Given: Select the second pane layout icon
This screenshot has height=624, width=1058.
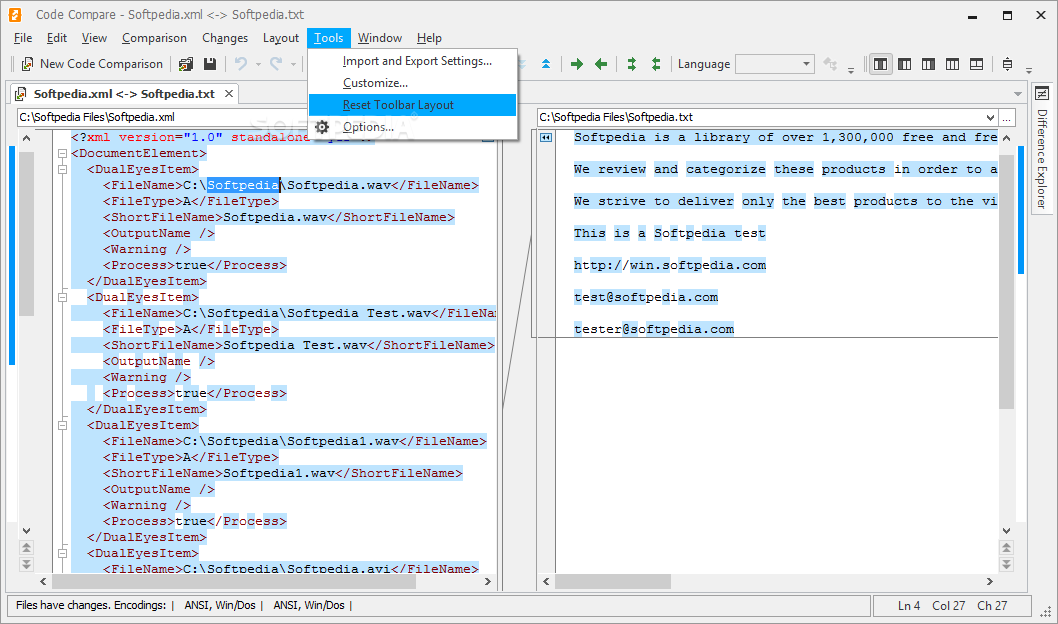Looking at the screenshot, I should [x=905, y=64].
